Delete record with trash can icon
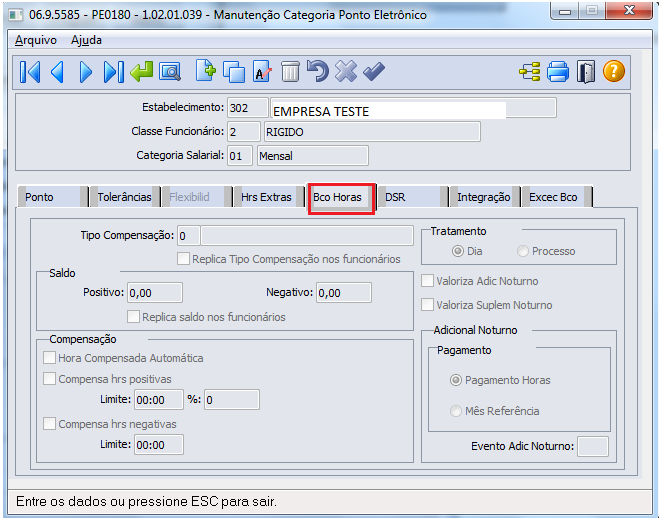Viewport: 660px width, 518px height. coord(290,71)
